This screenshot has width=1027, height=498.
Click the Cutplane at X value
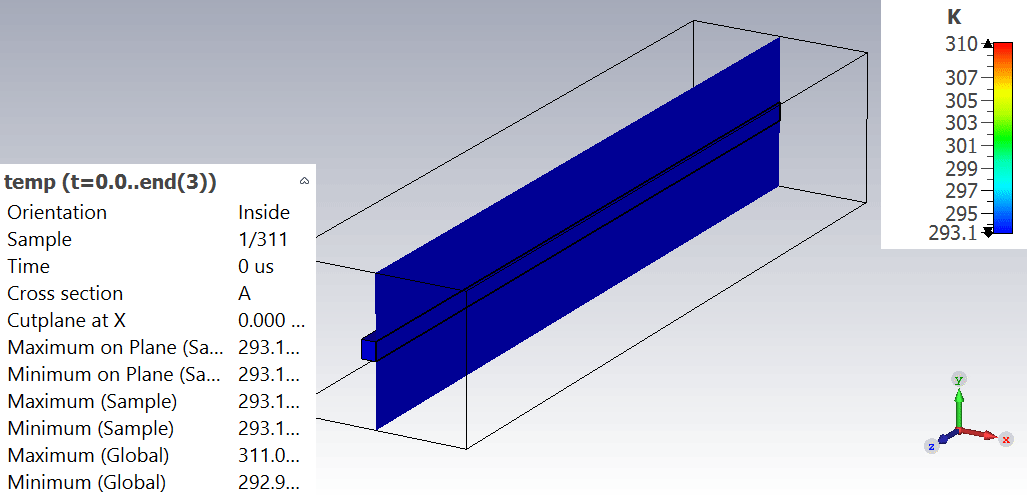pos(271,320)
